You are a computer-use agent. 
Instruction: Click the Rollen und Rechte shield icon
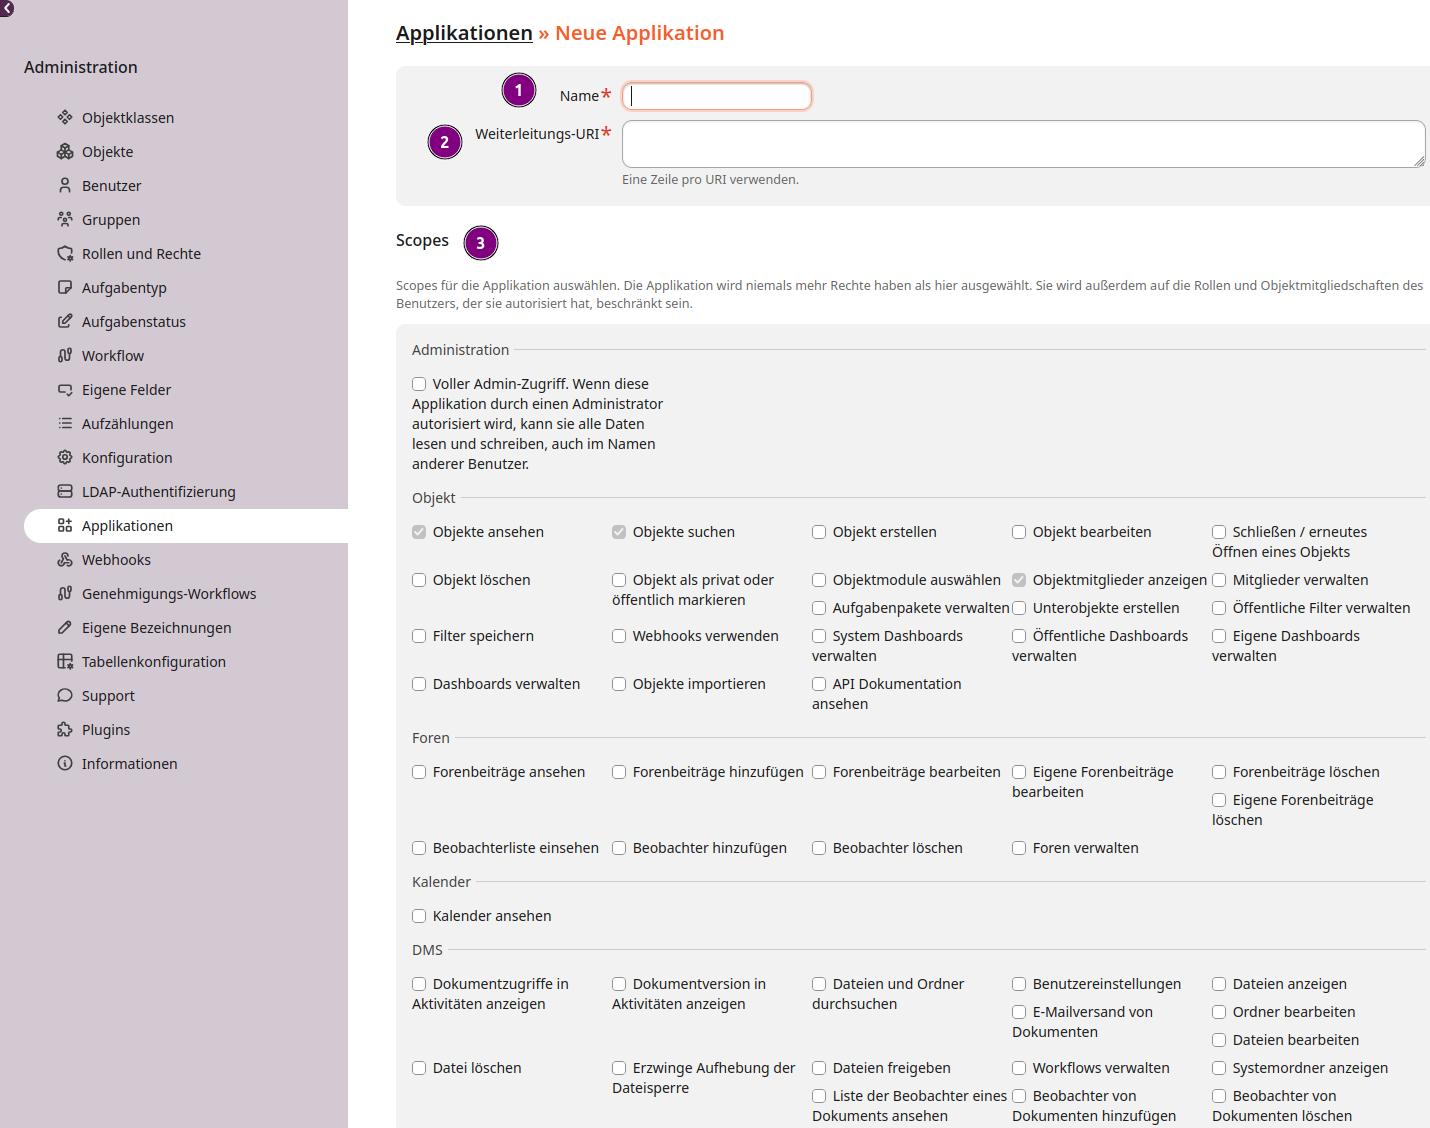pyautogui.click(x=65, y=253)
